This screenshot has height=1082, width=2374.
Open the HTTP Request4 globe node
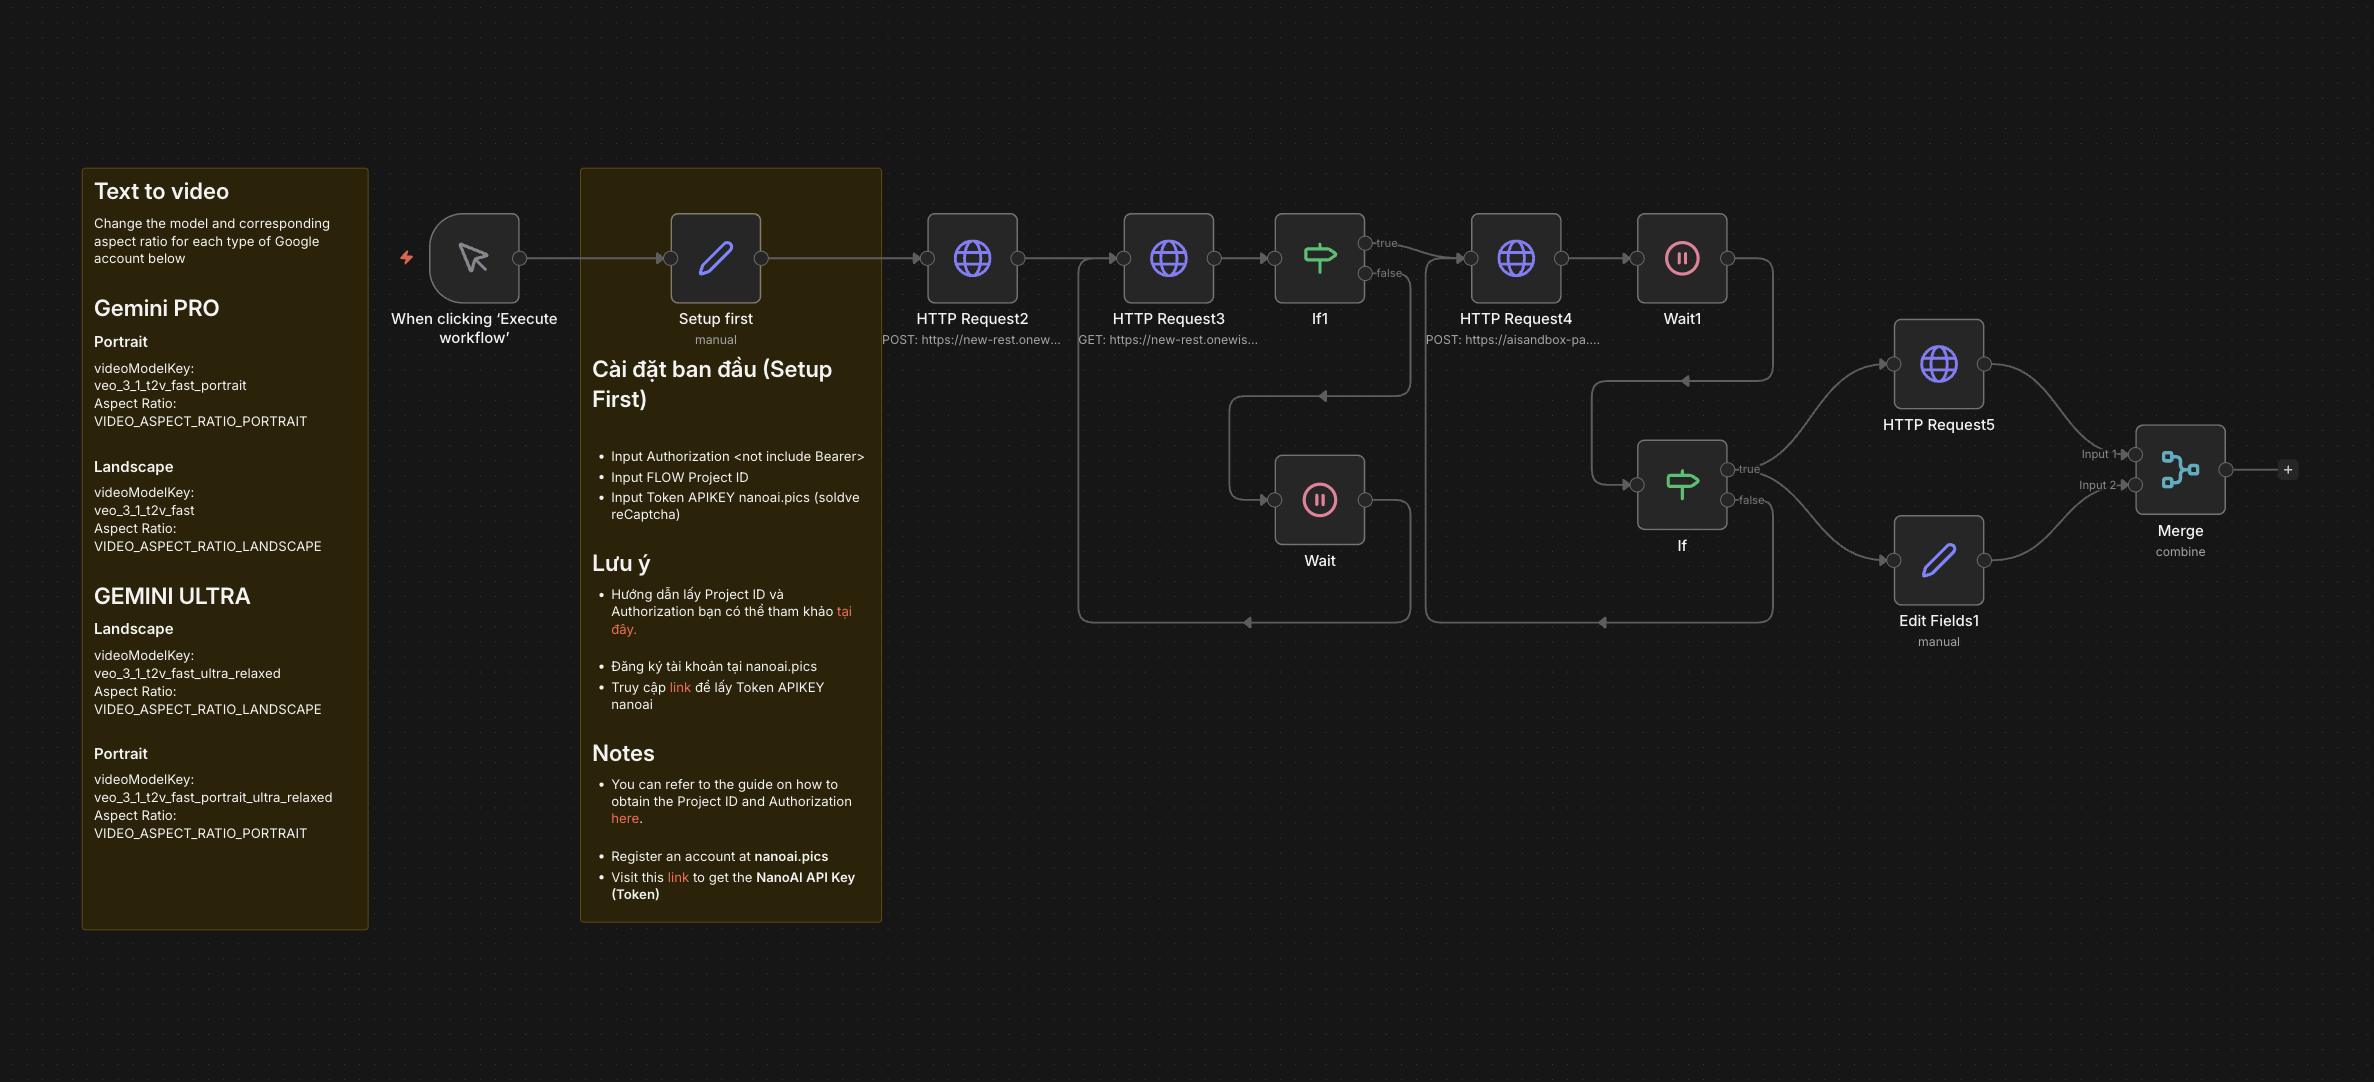(x=1515, y=258)
